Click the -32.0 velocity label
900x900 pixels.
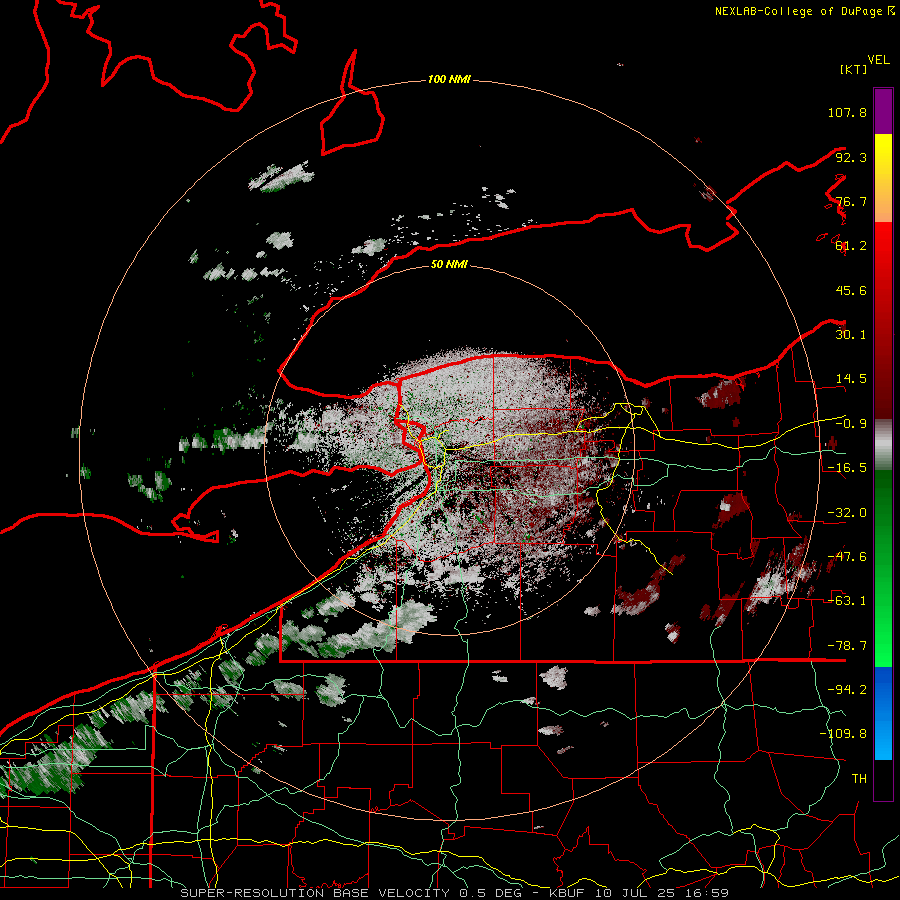pos(847,513)
